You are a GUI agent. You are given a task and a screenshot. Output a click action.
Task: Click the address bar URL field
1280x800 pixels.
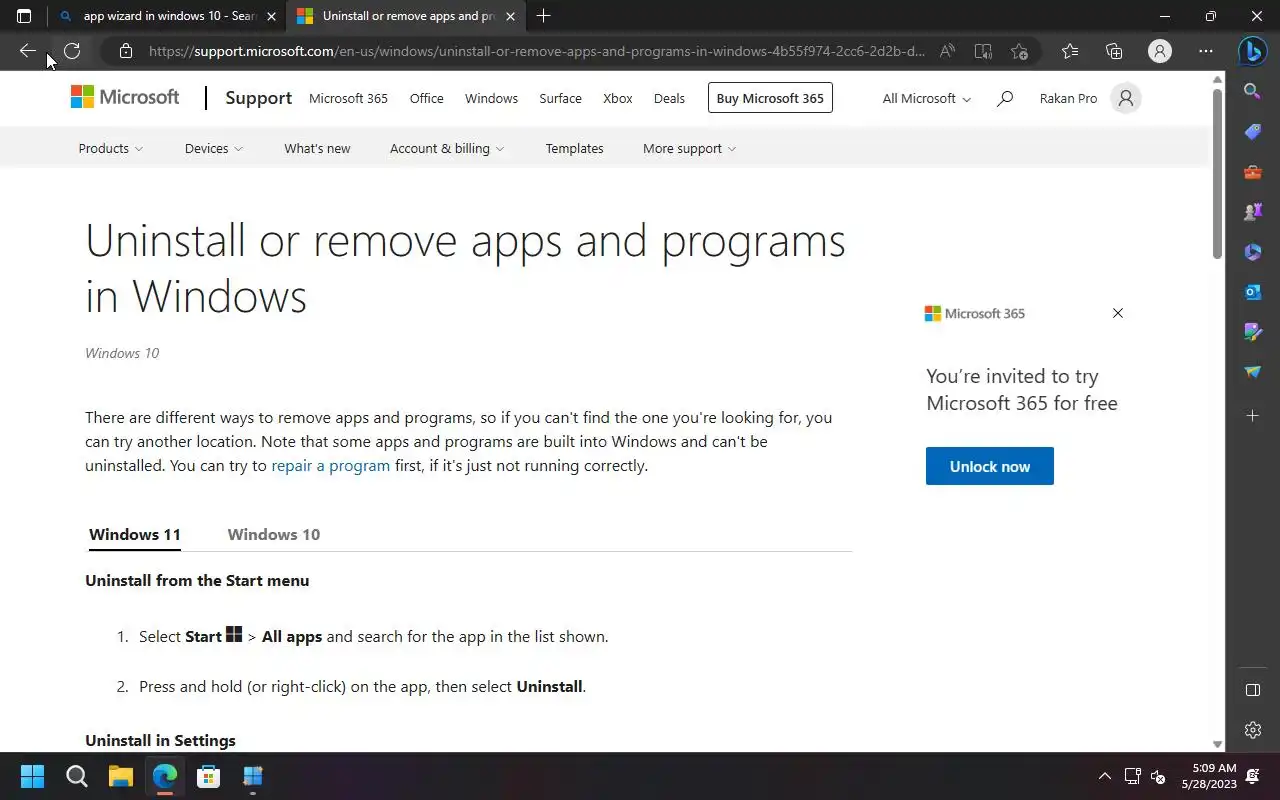(x=537, y=51)
